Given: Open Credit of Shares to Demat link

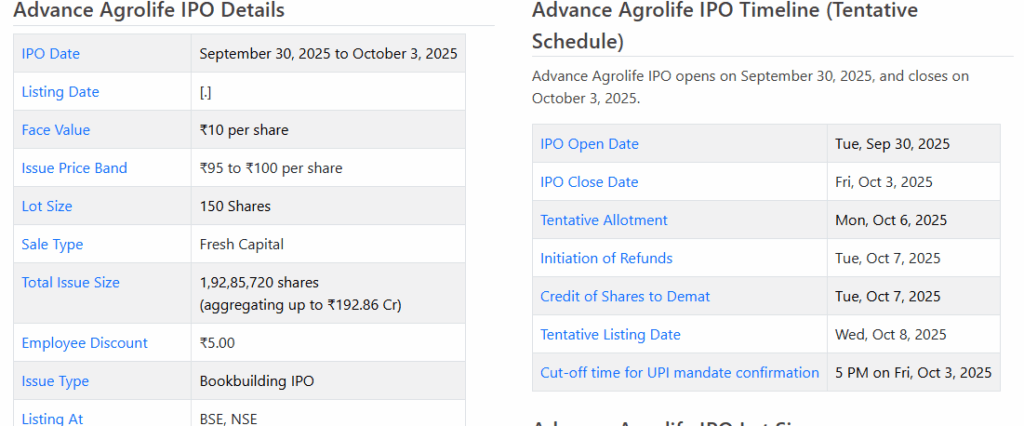Looking at the screenshot, I should tap(625, 296).
